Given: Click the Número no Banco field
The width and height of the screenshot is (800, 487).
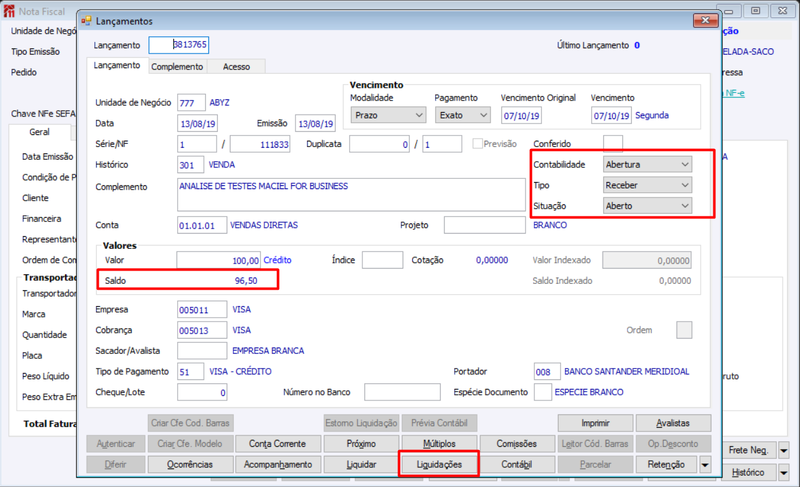Looking at the screenshot, I should [x=402, y=392].
